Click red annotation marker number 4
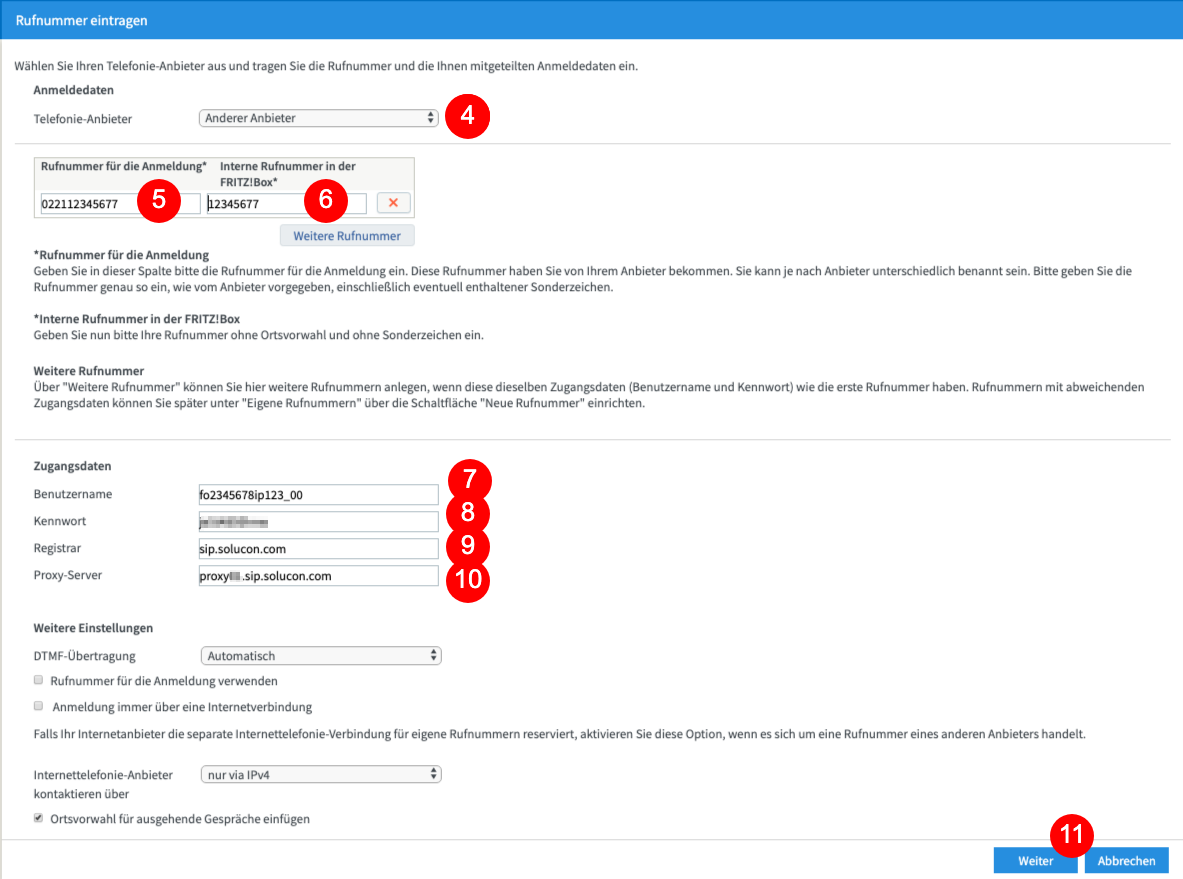Image resolution: width=1183 pixels, height=879 pixels. (x=467, y=116)
